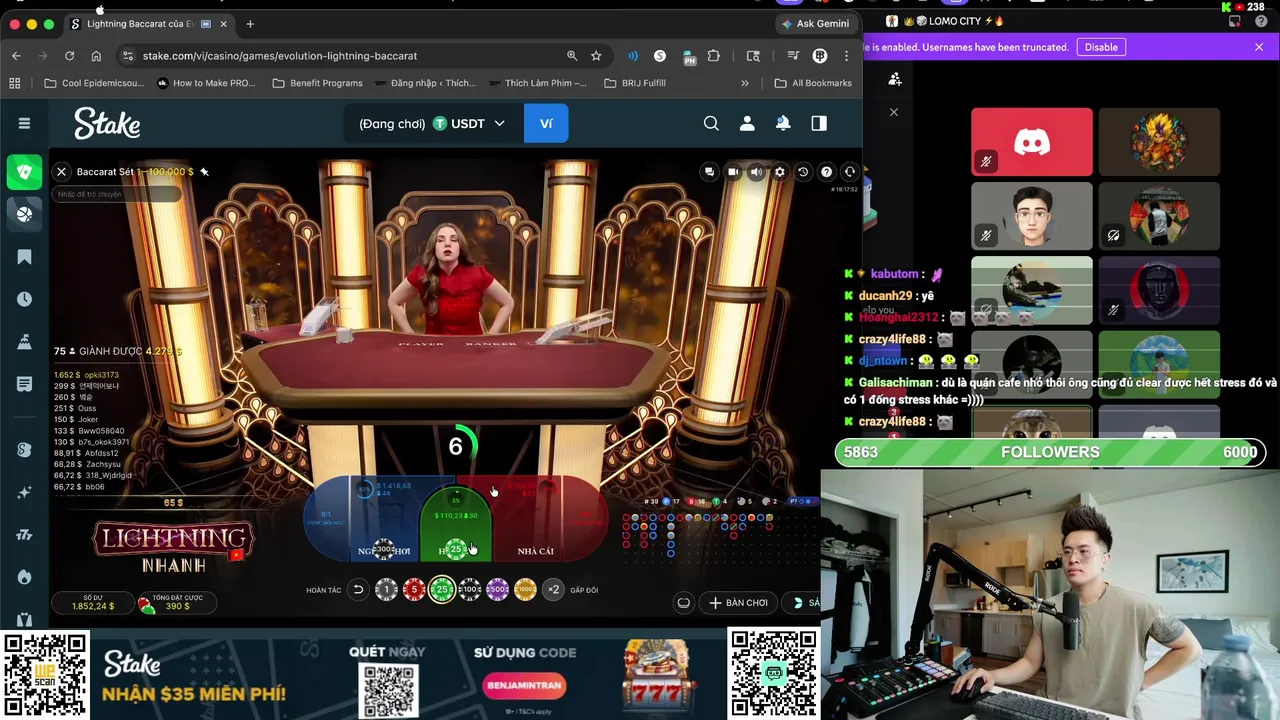The width and height of the screenshot is (1280, 720).
Task: Click the HOÀN TÁC undo button
Action: [358, 590]
